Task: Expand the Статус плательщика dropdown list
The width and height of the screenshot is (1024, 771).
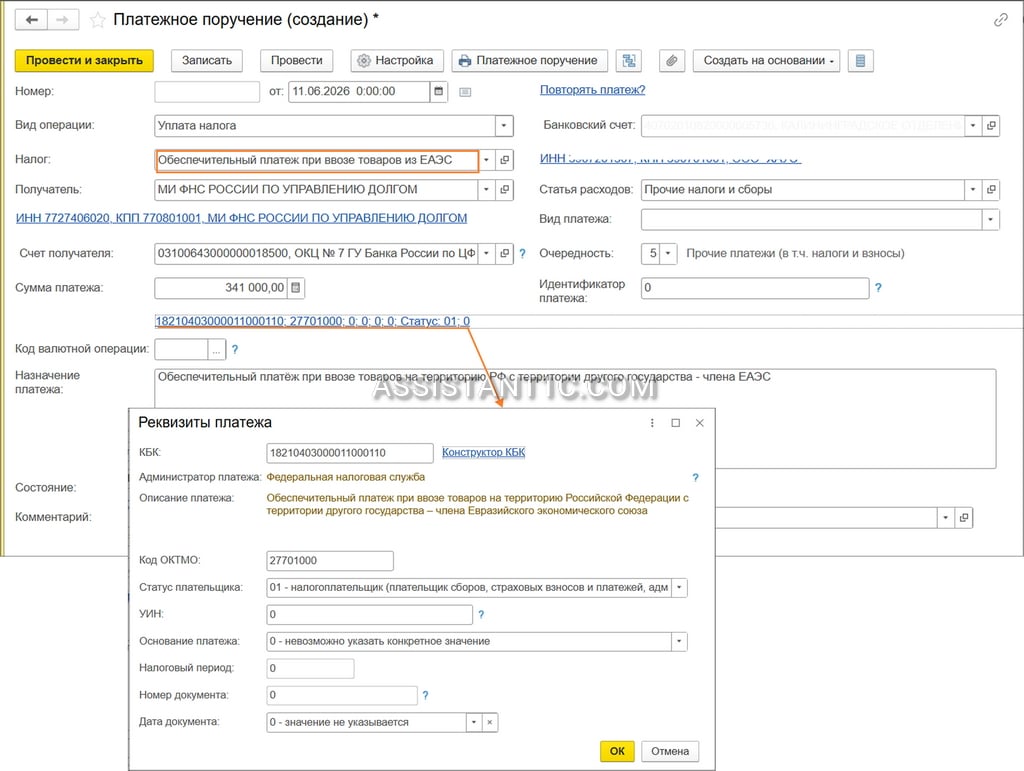Action: point(679,588)
